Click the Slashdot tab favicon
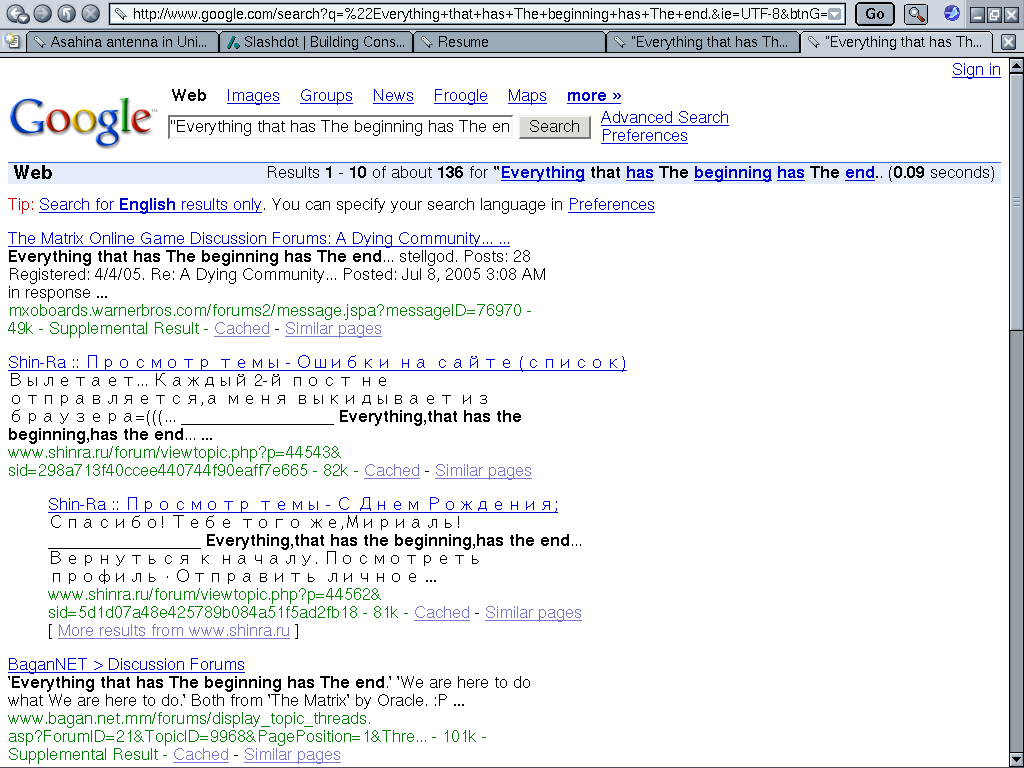The width and height of the screenshot is (1024, 768). click(x=232, y=42)
